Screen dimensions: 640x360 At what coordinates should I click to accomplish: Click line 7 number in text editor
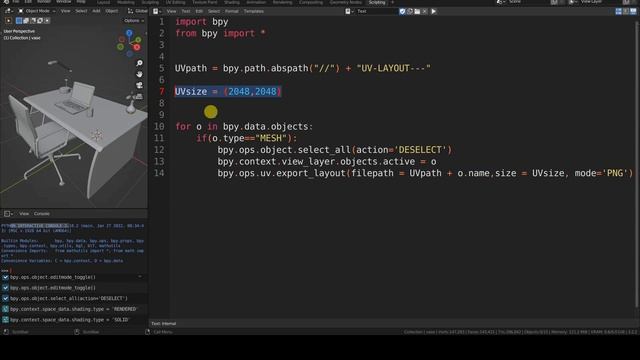click(x=162, y=91)
